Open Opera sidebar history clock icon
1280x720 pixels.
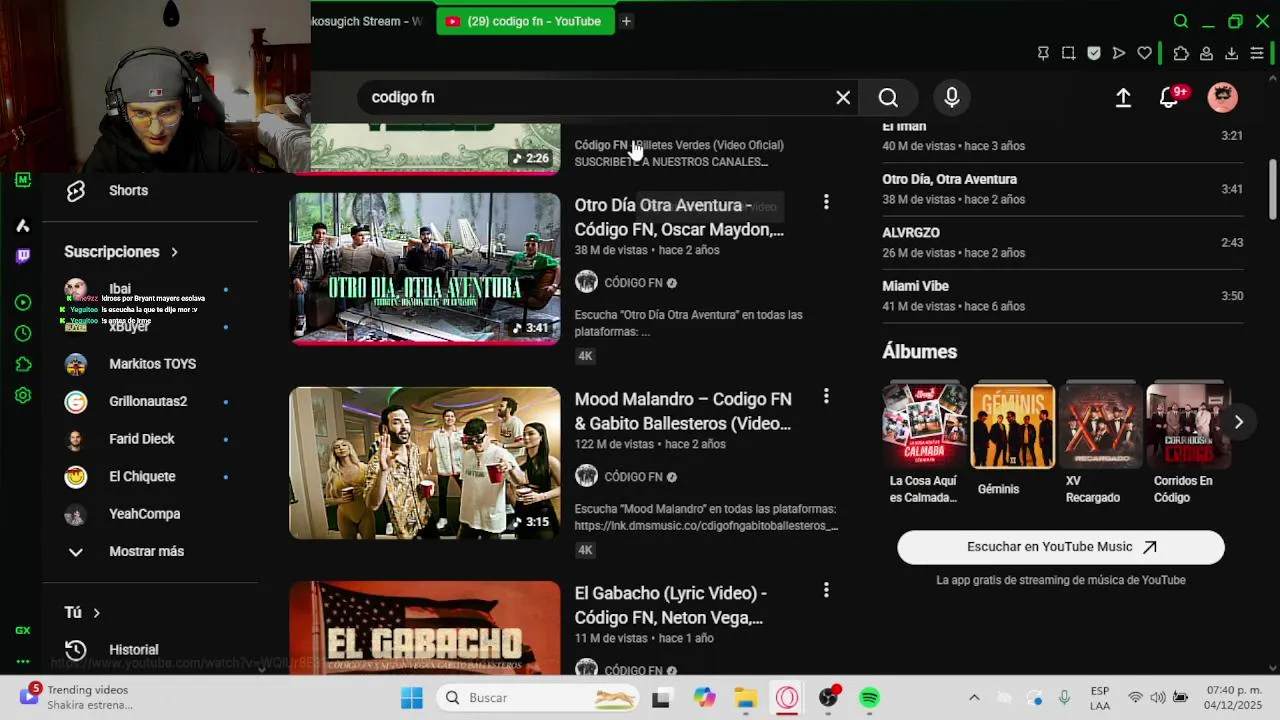(x=23, y=333)
